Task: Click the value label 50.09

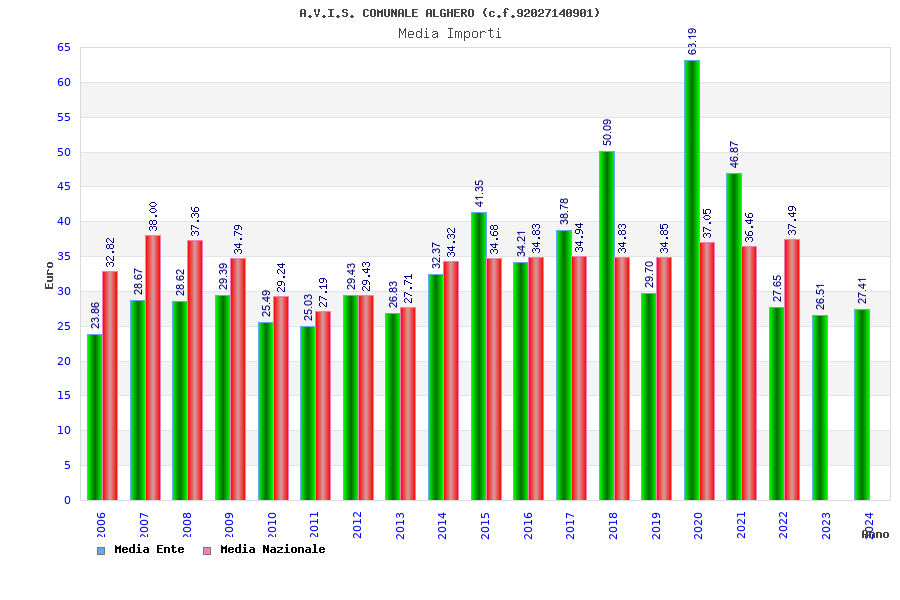Action: click(x=607, y=133)
